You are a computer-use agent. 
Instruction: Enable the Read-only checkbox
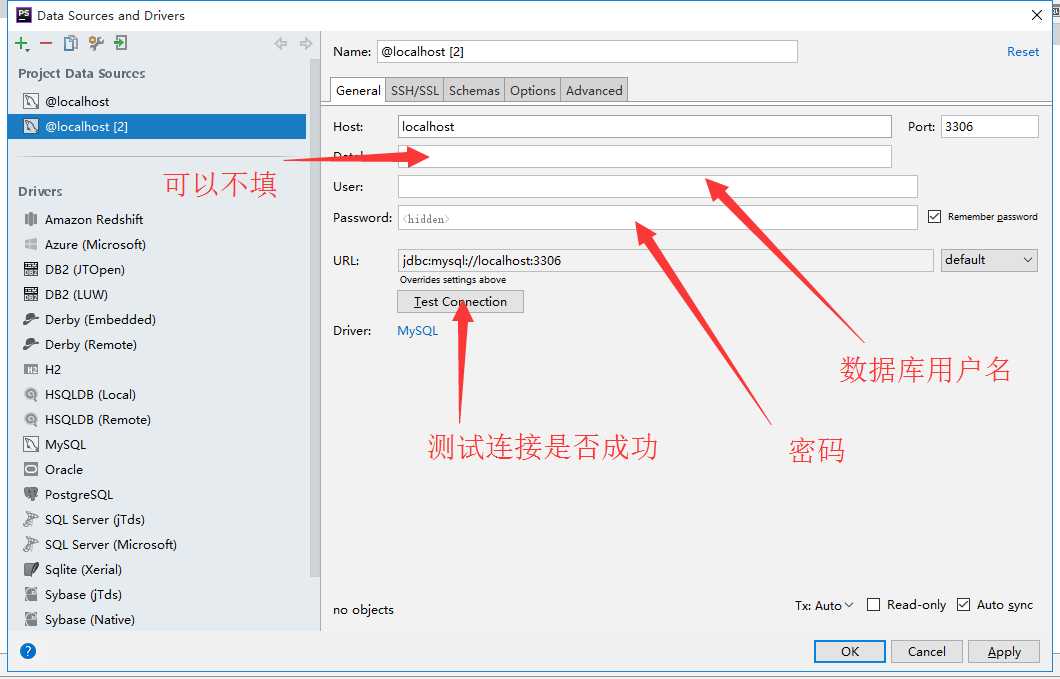[873, 605]
